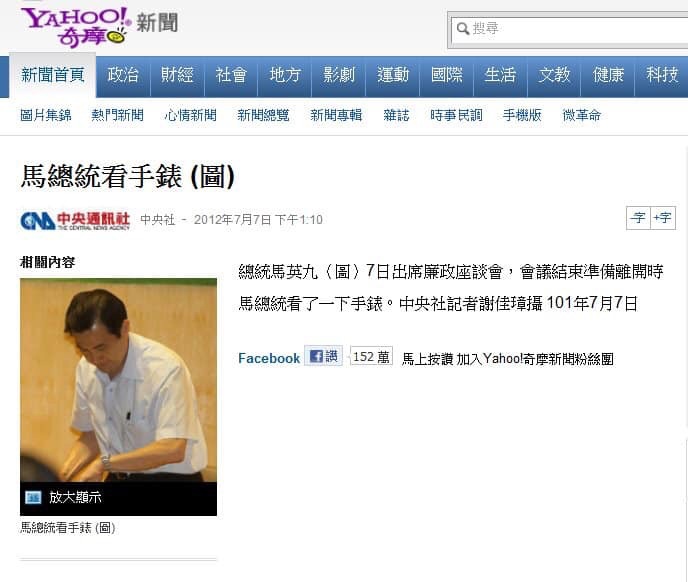Screen dimensions: 688x582
Task: Open the 國際 news tab
Action: pos(447,75)
